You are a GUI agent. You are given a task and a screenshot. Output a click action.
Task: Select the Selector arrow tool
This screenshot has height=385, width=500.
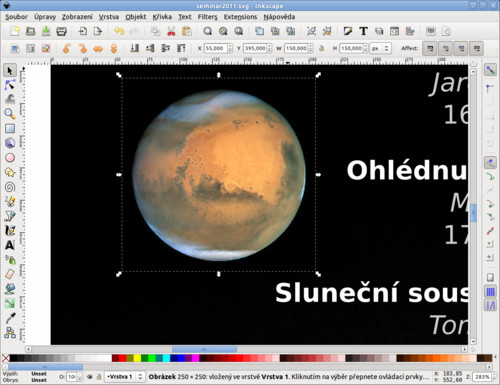(10, 71)
